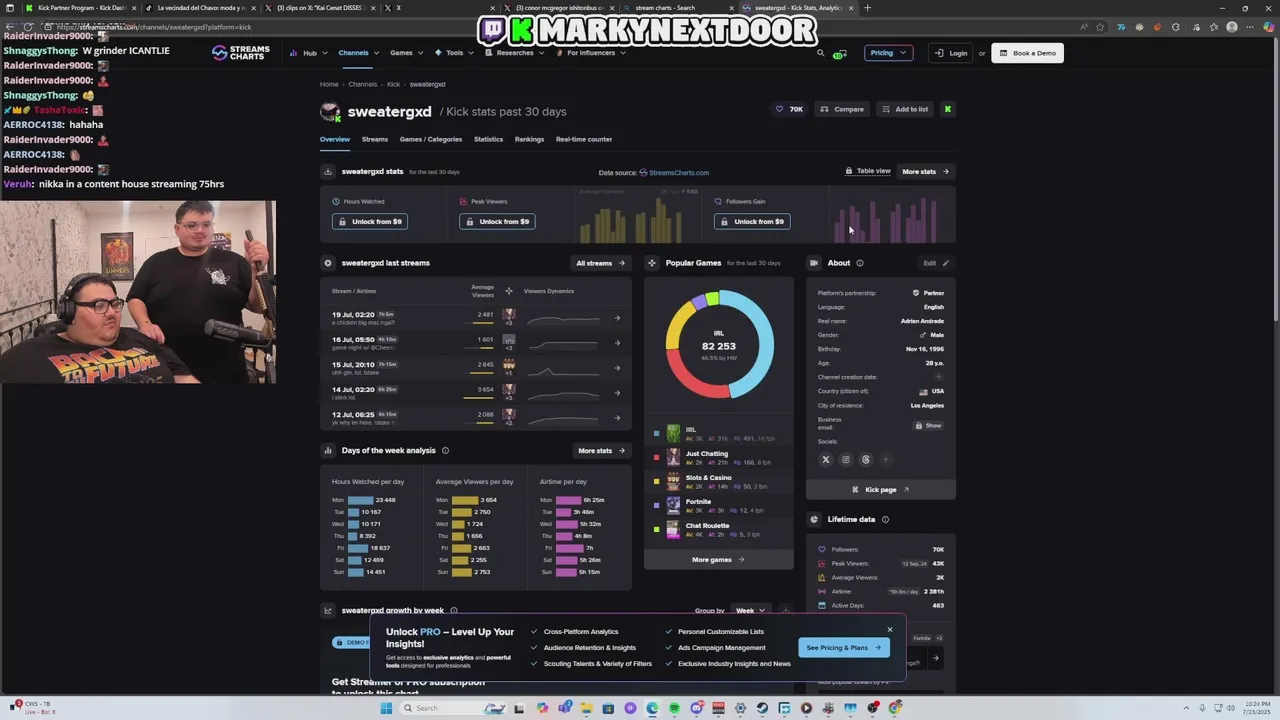Open the Instagram social link icon

pyautogui.click(x=846, y=460)
